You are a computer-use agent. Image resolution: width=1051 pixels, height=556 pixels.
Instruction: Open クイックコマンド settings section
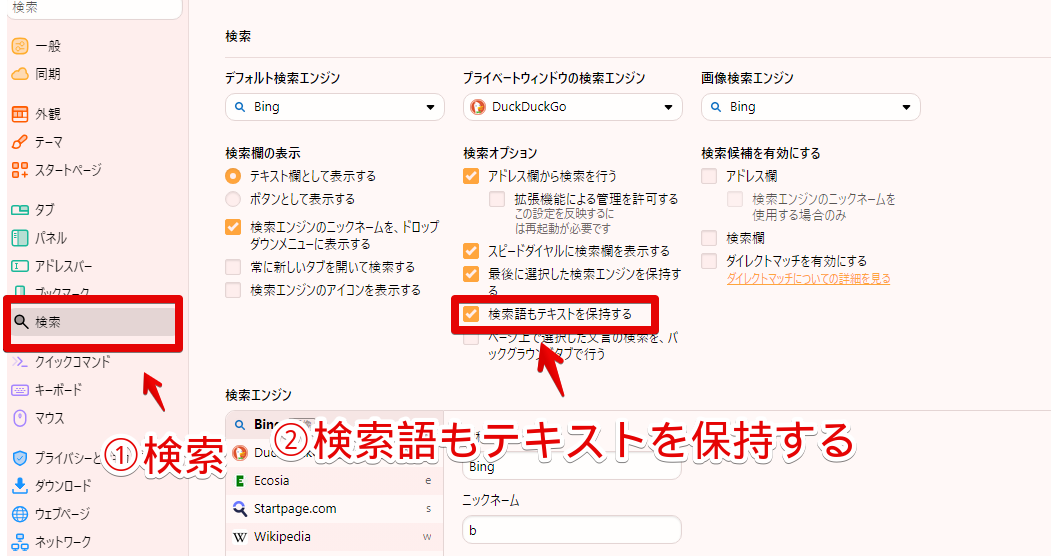tap(72, 362)
